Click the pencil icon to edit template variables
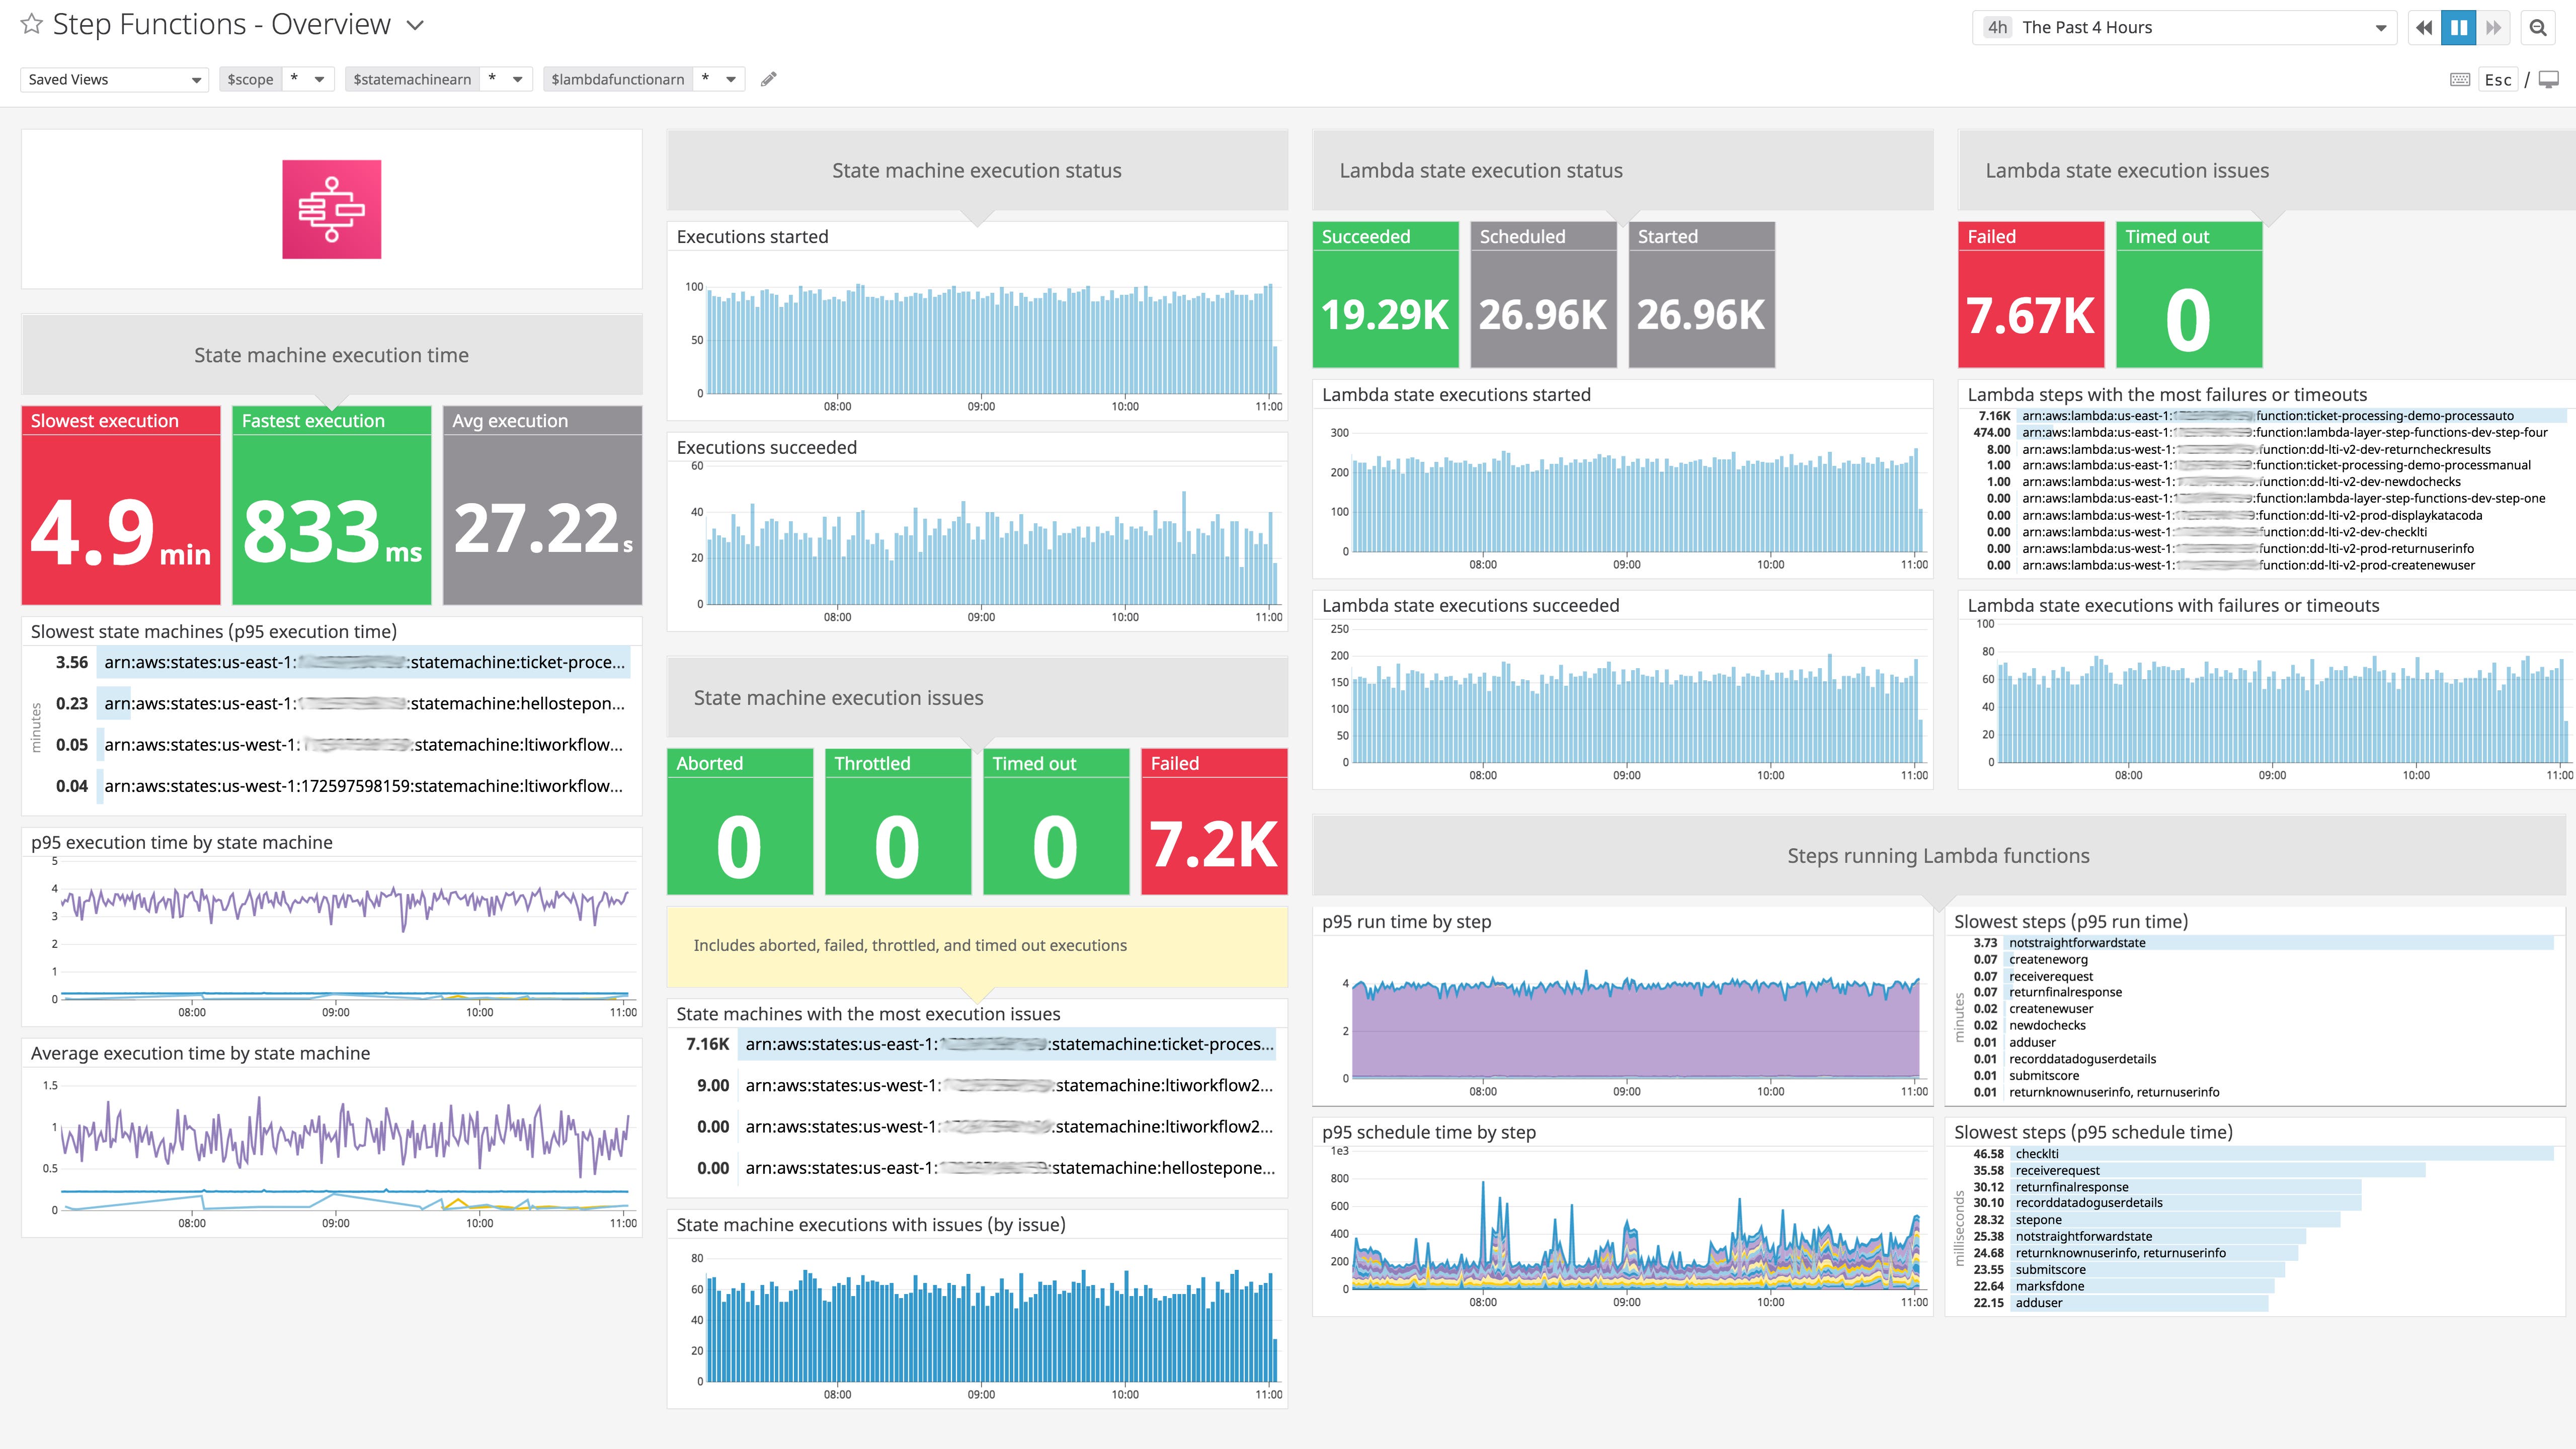This screenshot has height=1449, width=2576. pos(768,79)
